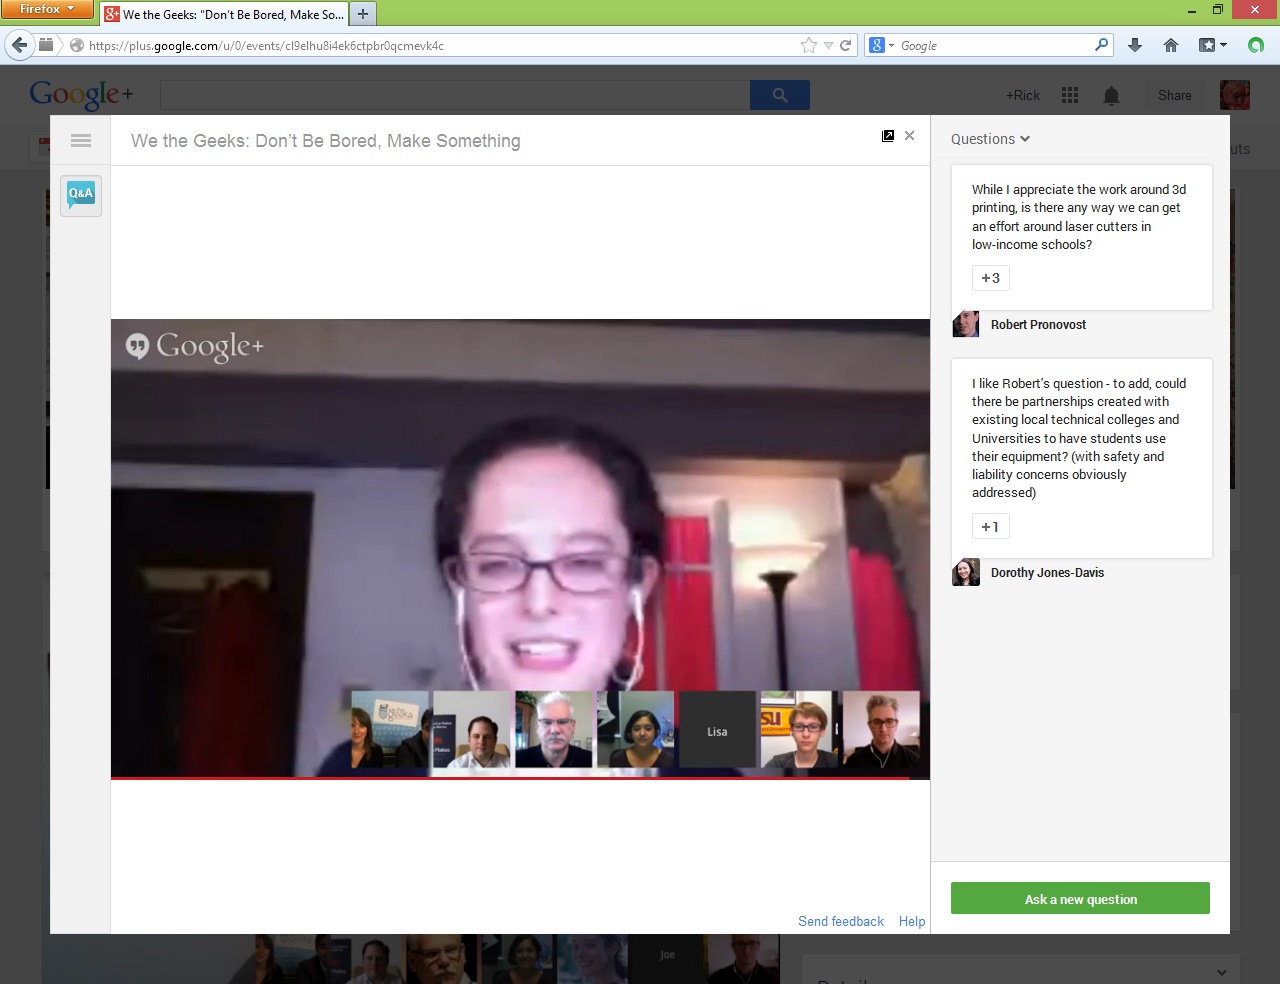Open the notifications bell

click(x=1111, y=95)
